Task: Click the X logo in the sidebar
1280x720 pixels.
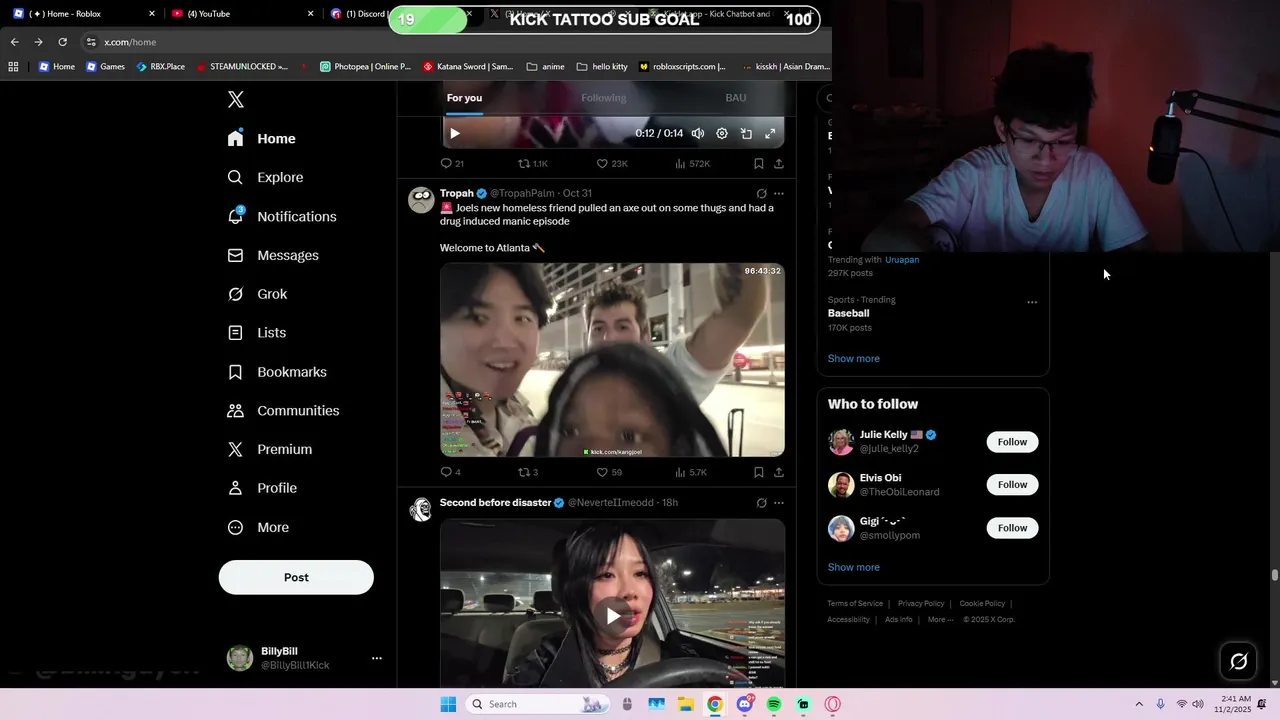Action: point(236,99)
